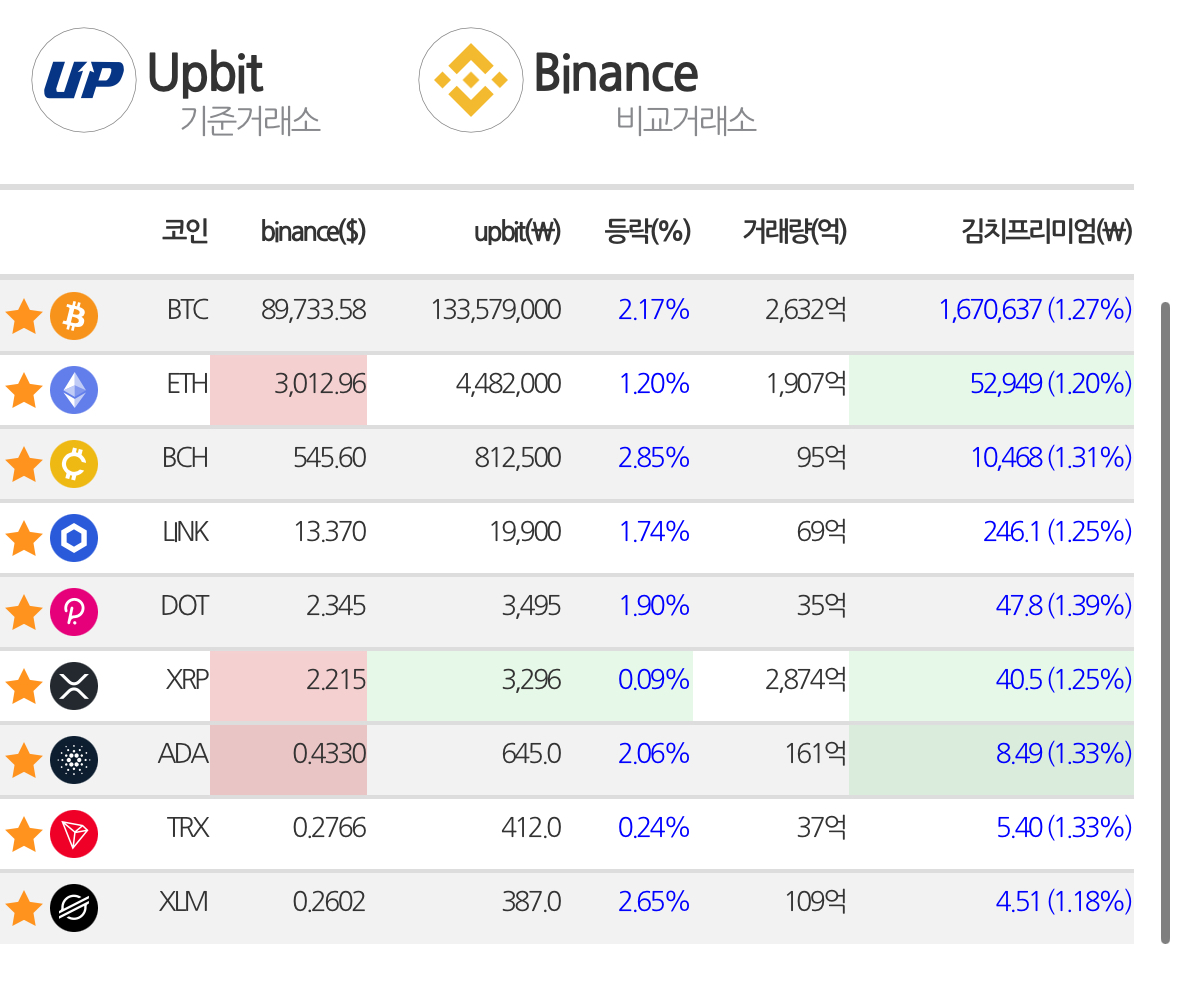
Task: Toggle the favorite star for LINK
Action: (x=24, y=538)
